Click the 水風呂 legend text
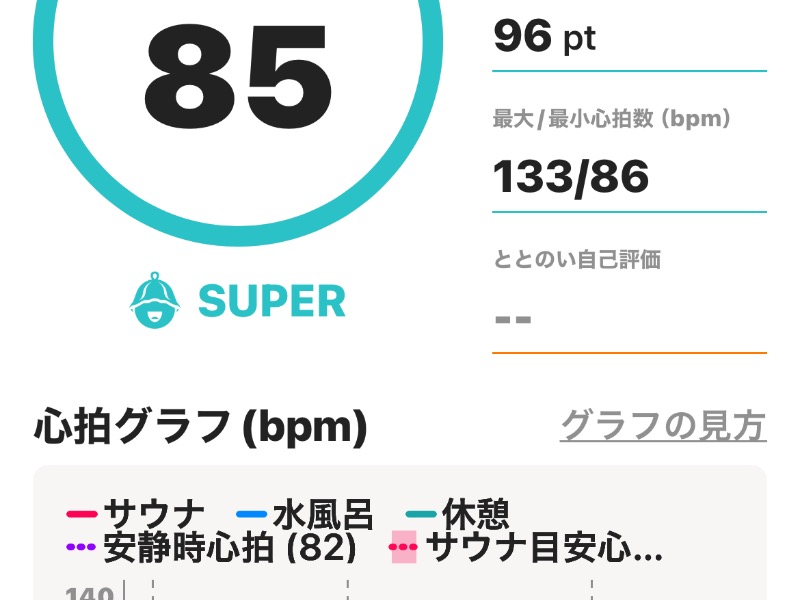Screen dimensions: 800x600 [323, 514]
